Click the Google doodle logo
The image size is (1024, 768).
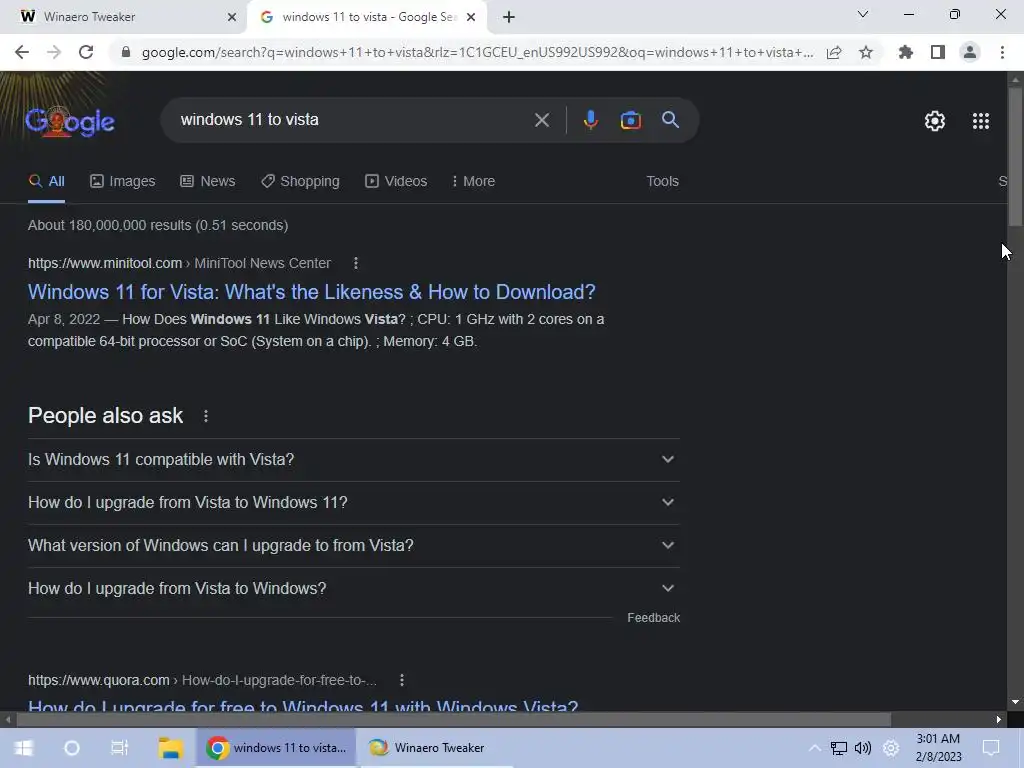70,121
